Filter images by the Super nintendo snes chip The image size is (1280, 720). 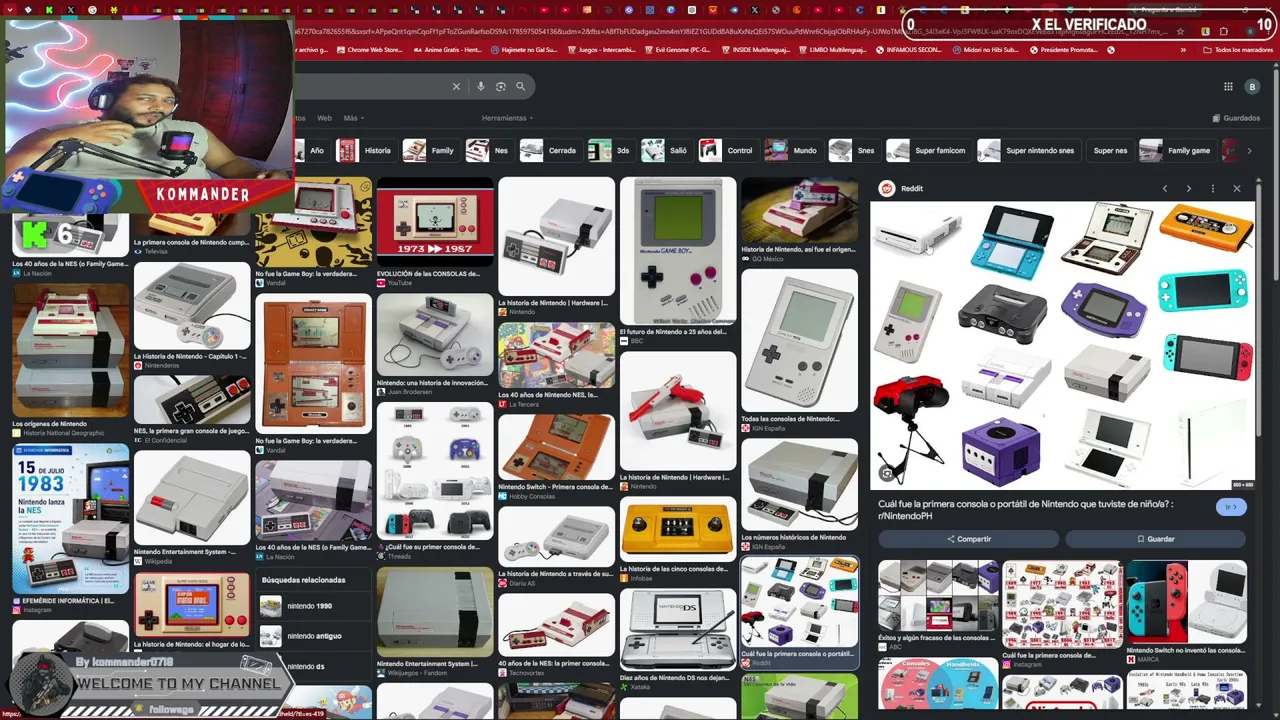[x=1027, y=151]
